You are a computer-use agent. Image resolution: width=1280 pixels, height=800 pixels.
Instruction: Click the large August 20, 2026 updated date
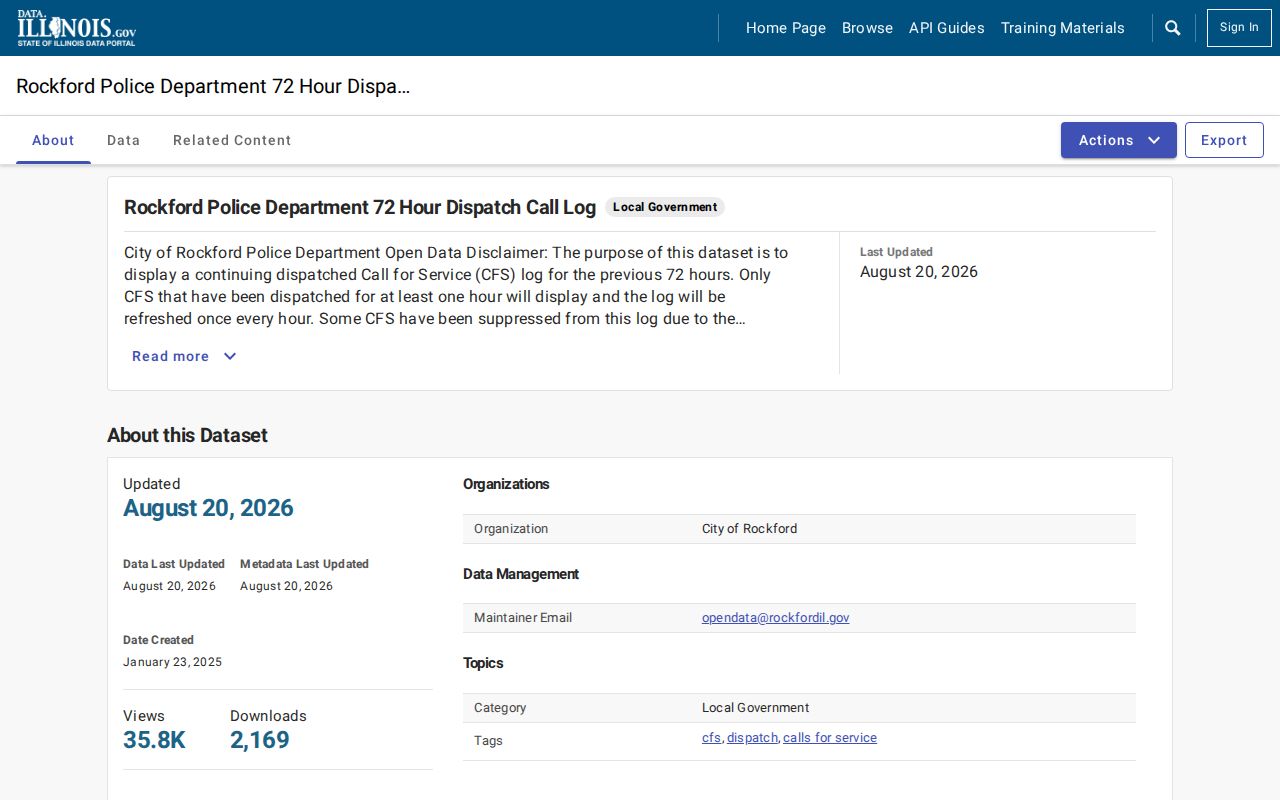click(x=208, y=508)
